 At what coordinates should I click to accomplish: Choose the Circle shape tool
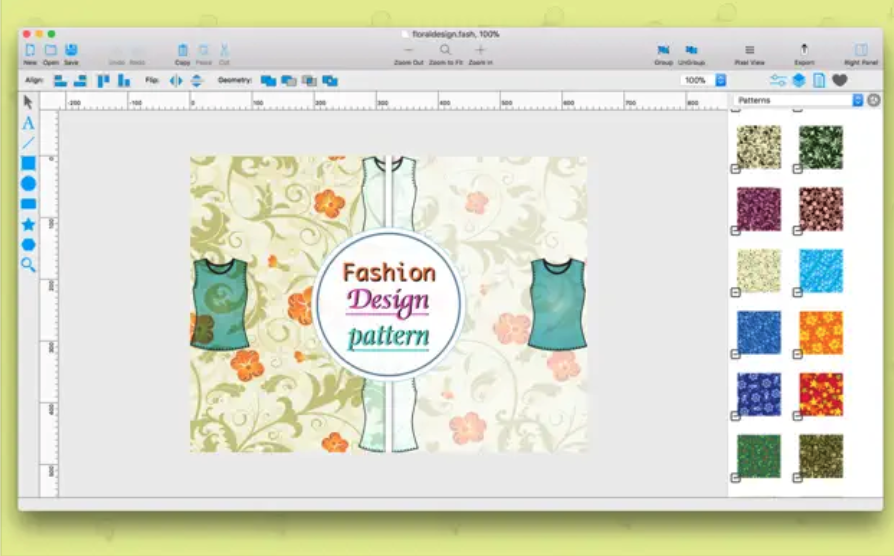pyautogui.click(x=28, y=183)
